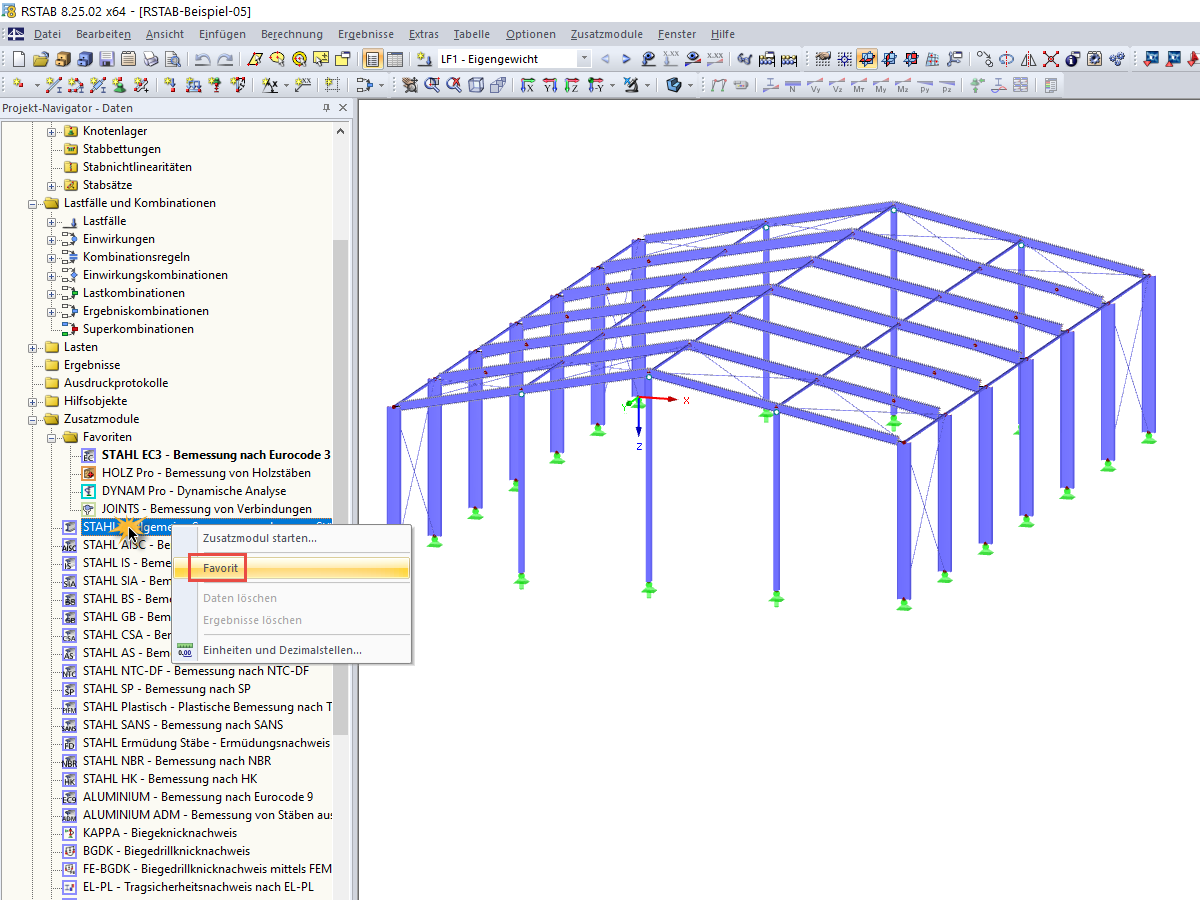Open the Ergebnisse menu
Image resolution: width=1200 pixels, height=900 pixels.
tap(366, 34)
